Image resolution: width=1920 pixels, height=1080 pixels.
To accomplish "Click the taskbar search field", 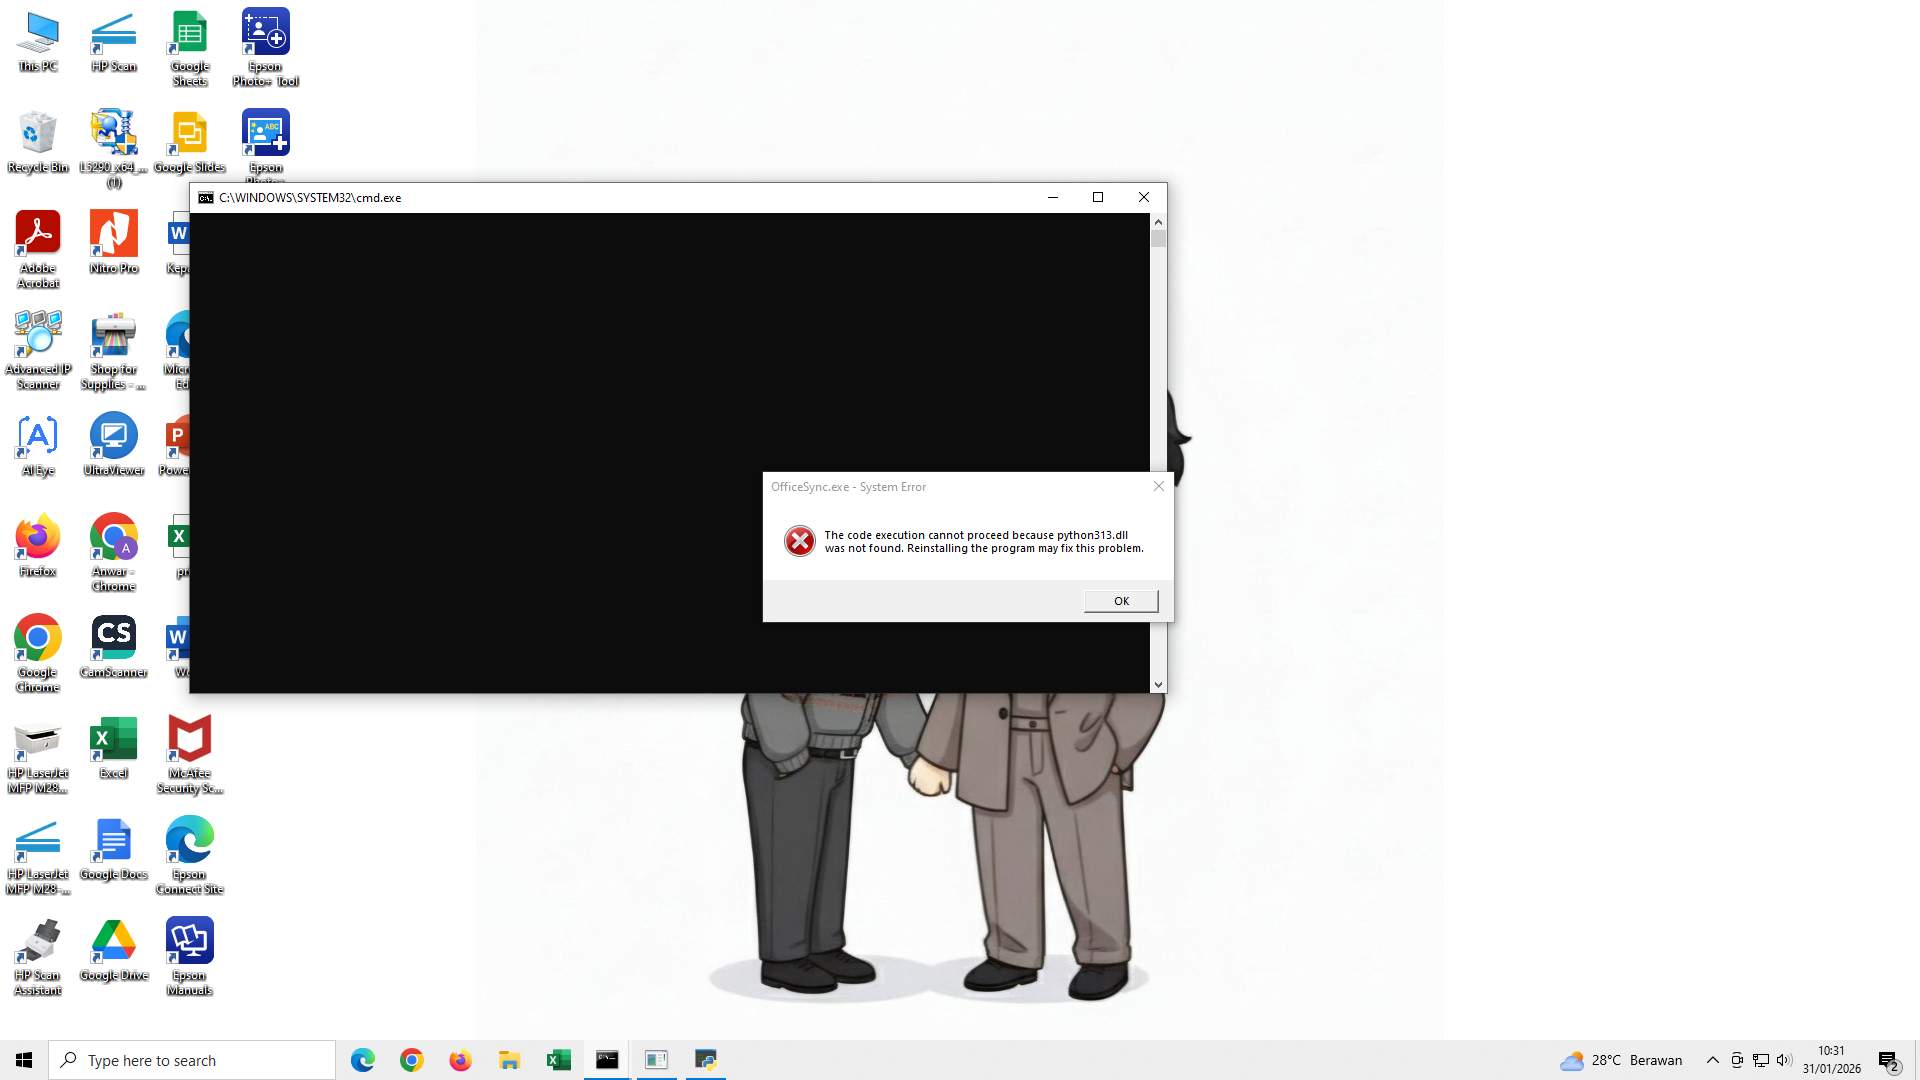I will [192, 1059].
